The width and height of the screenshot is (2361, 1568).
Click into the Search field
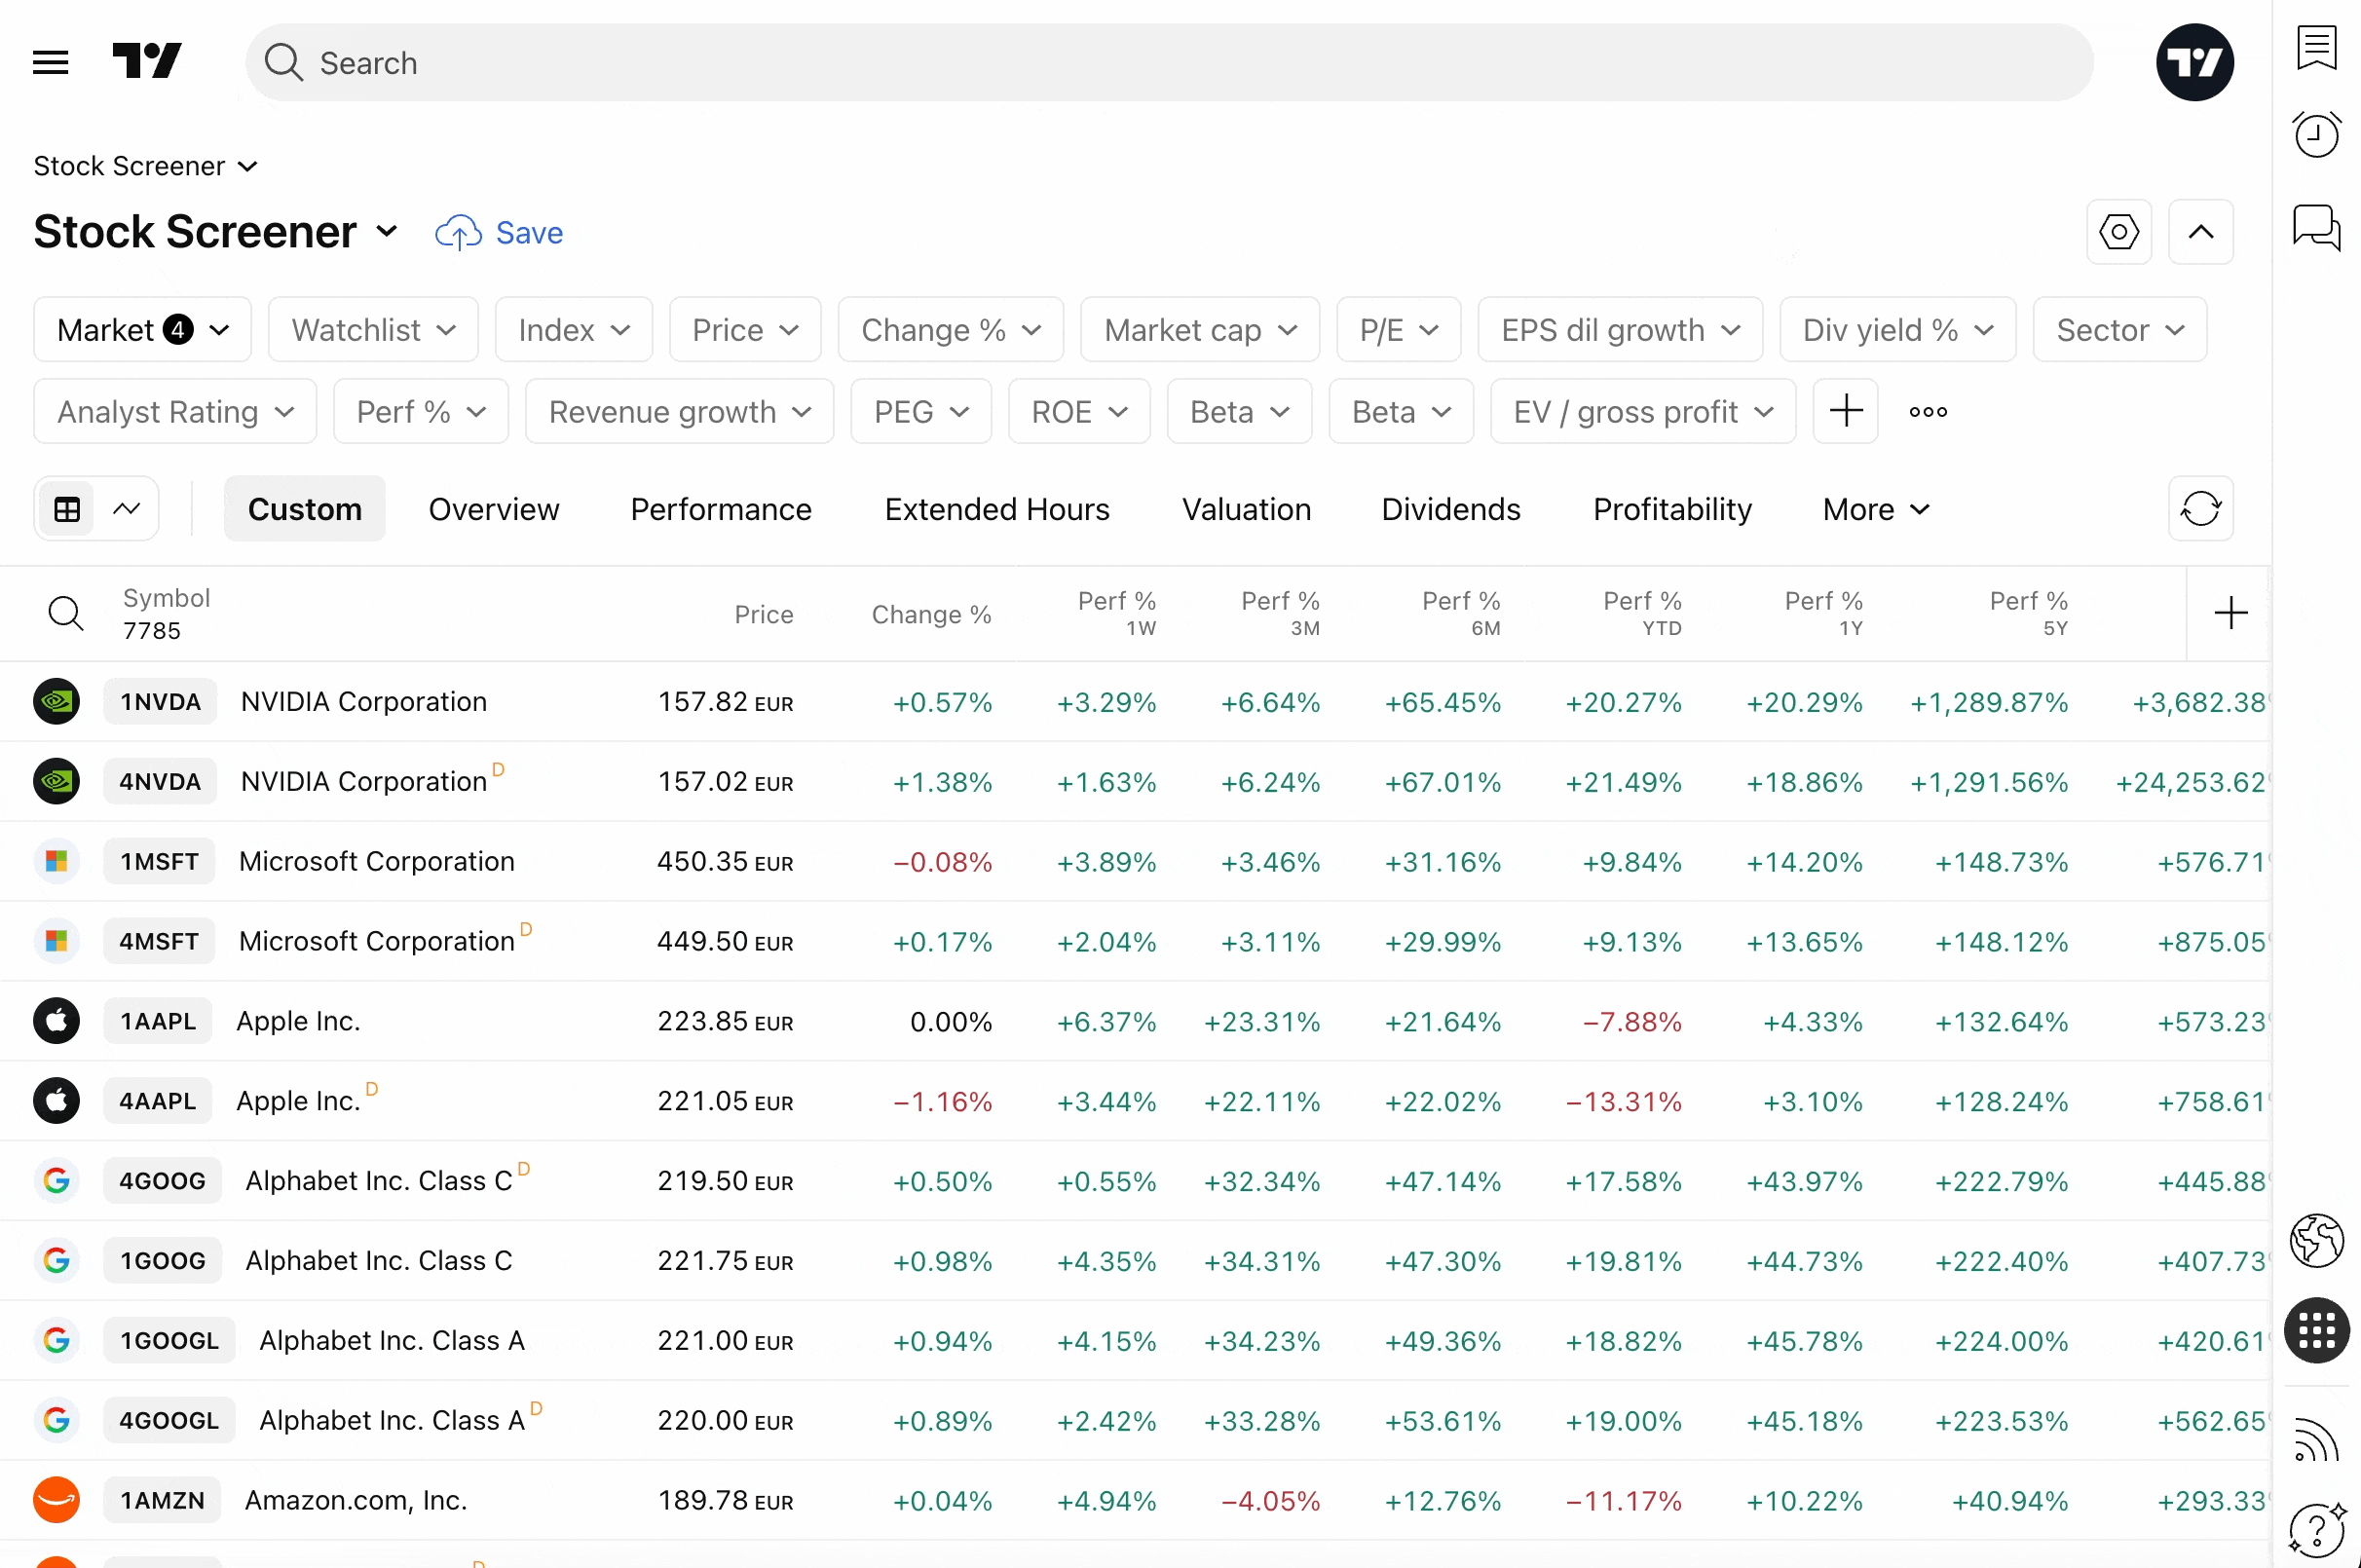coord(1168,63)
